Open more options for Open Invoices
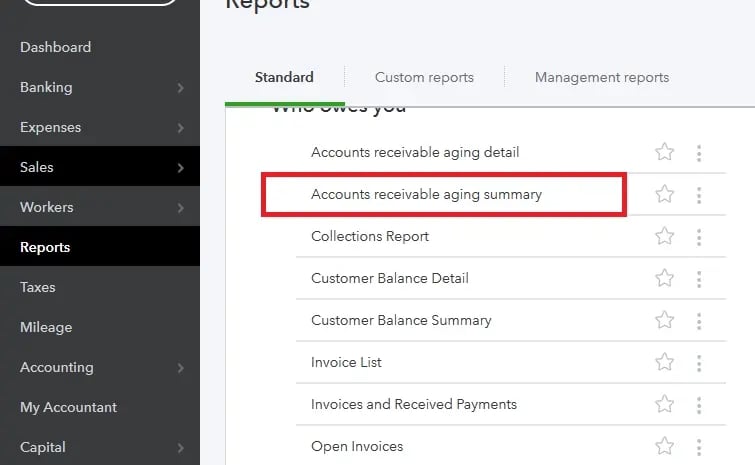Screen dimensions: 755x465 [699, 447]
